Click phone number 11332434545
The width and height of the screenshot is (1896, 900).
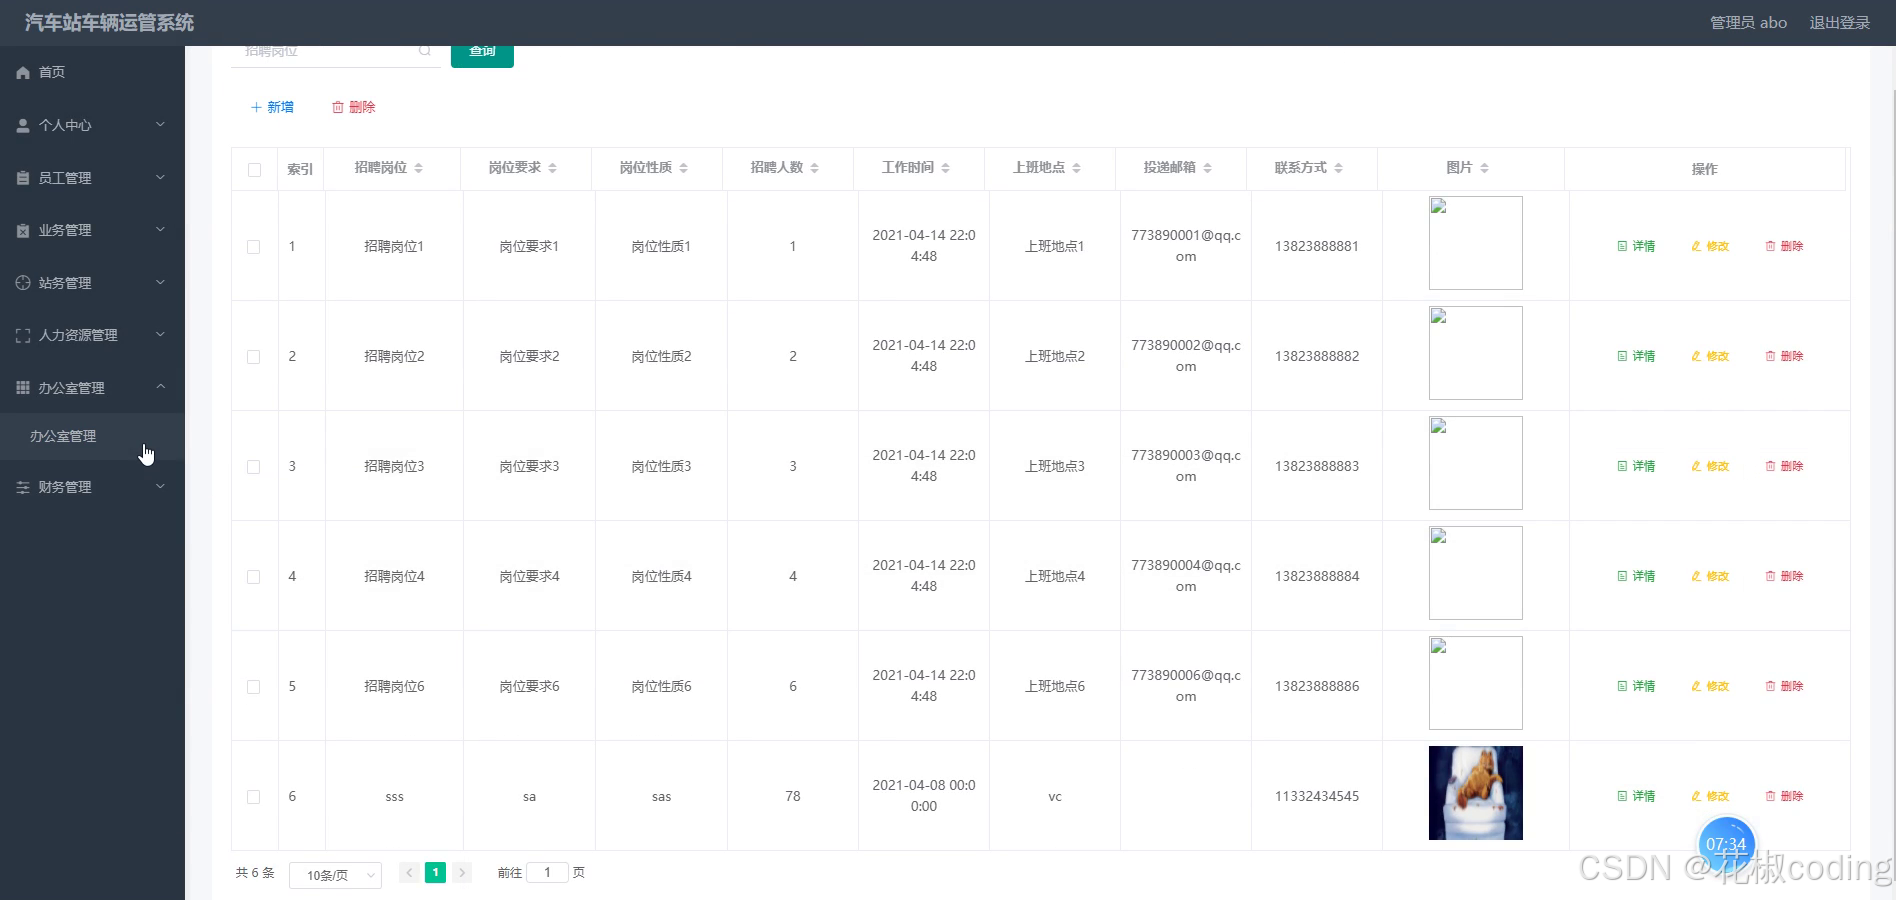1317,796
